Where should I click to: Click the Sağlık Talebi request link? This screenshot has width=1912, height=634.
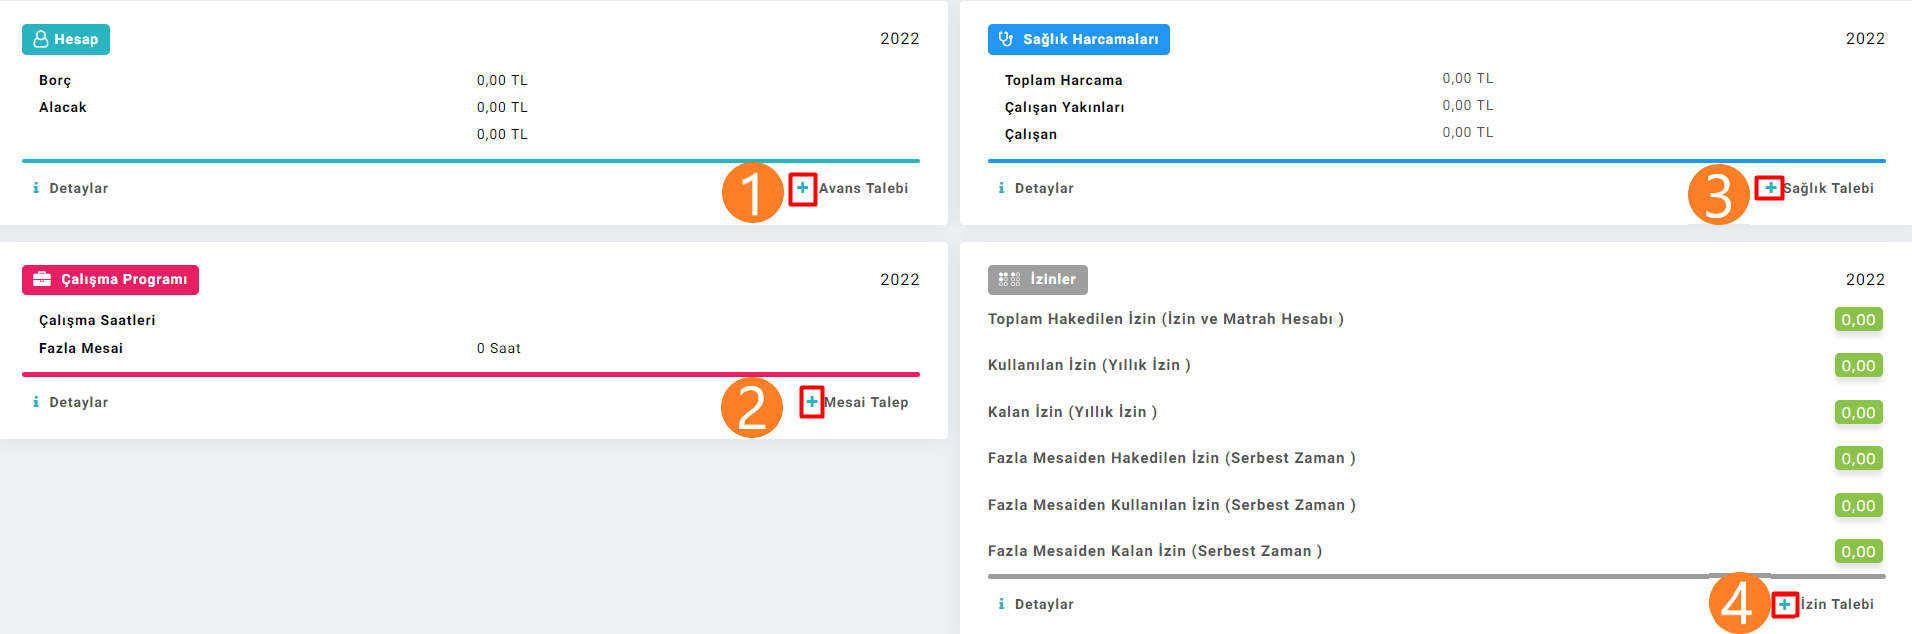(1829, 188)
